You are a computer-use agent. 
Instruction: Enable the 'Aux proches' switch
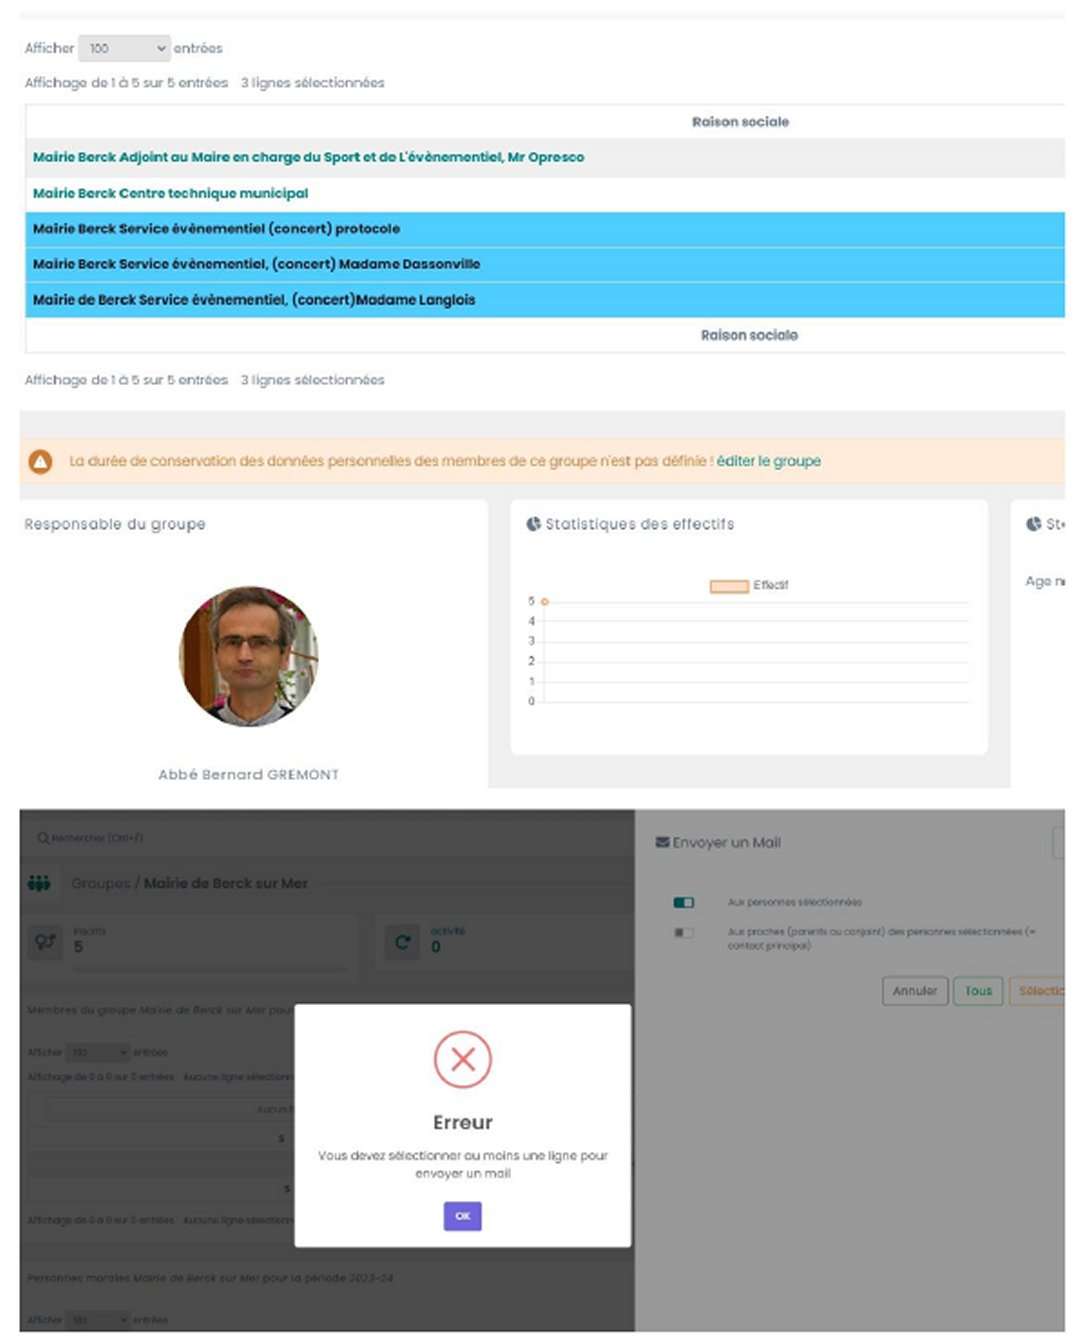click(x=684, y=932)
